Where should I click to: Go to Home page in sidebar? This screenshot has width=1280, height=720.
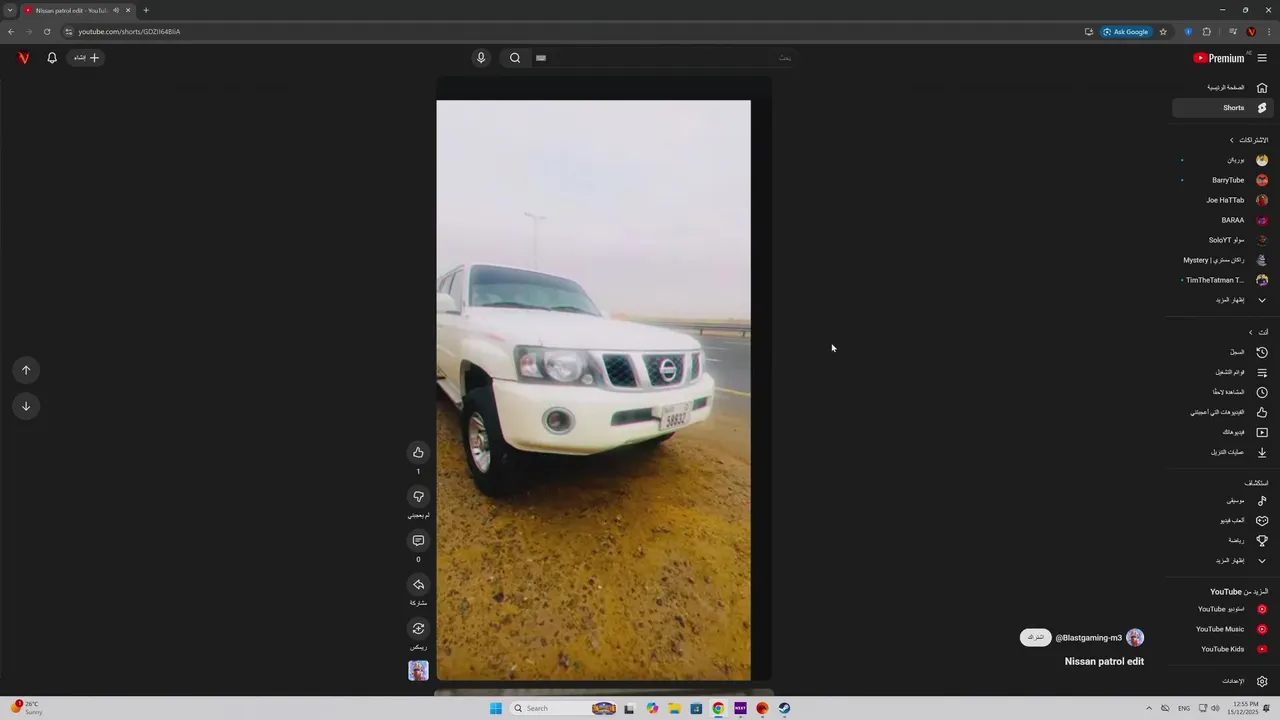pos(1221,88)
